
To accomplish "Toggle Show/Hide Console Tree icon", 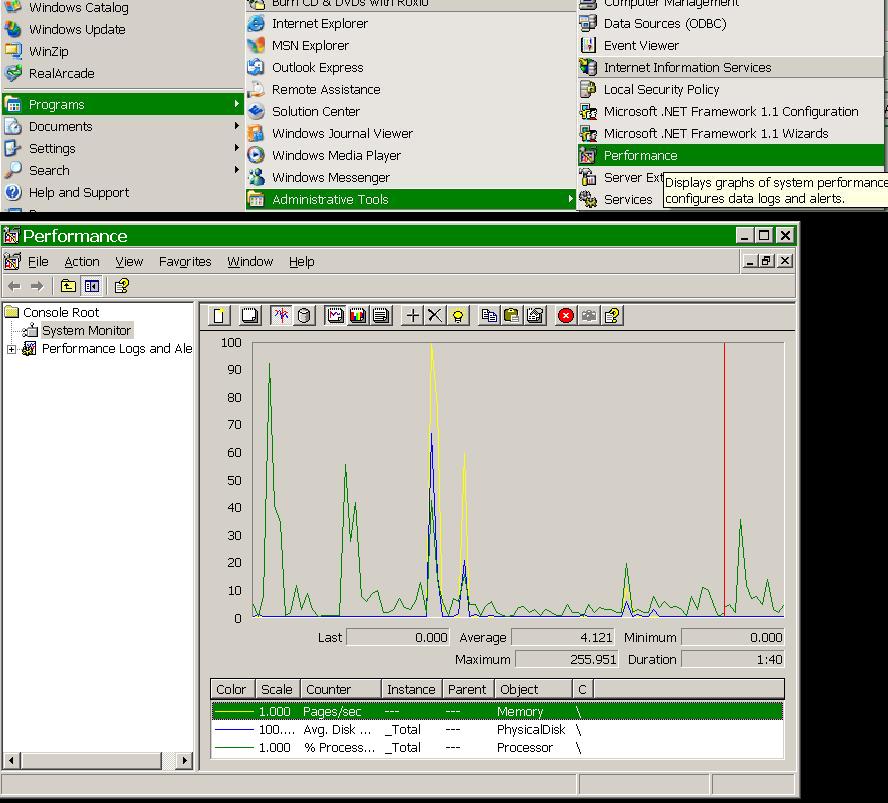I will click(x=91, y=286).
